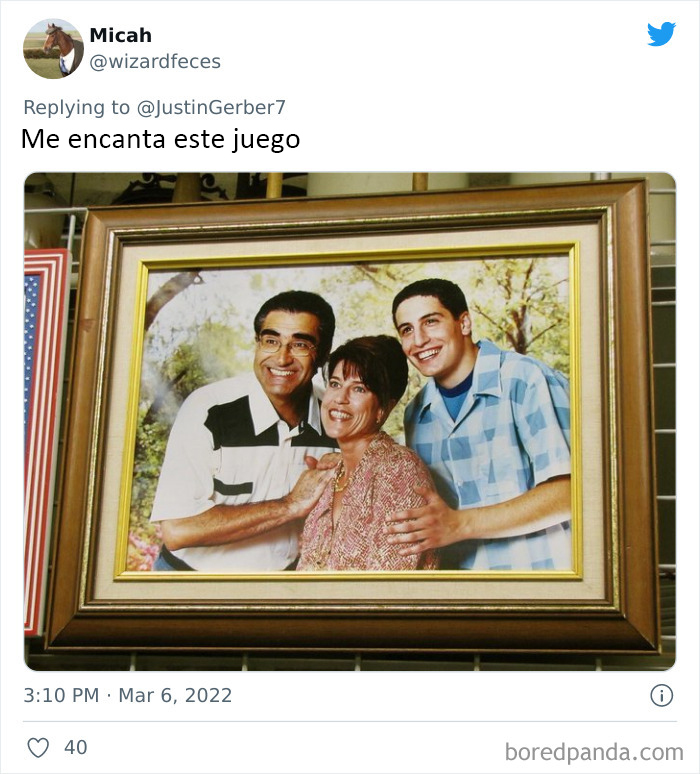
Task: Open Micah's horse profile avatar
Action: pos(53,48)
